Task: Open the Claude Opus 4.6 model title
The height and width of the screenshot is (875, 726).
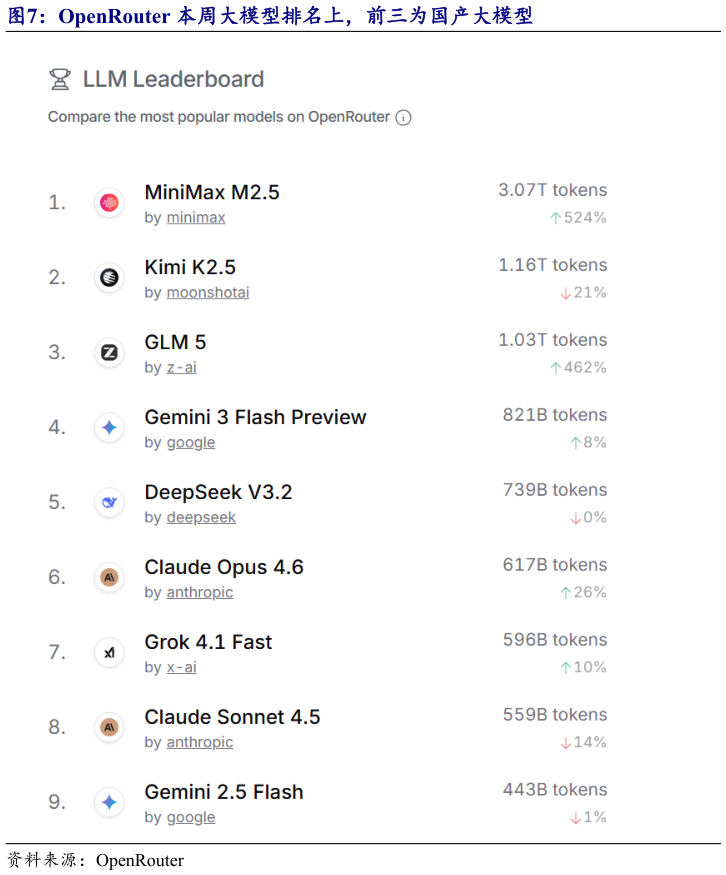Action: (x=224, y=567)
